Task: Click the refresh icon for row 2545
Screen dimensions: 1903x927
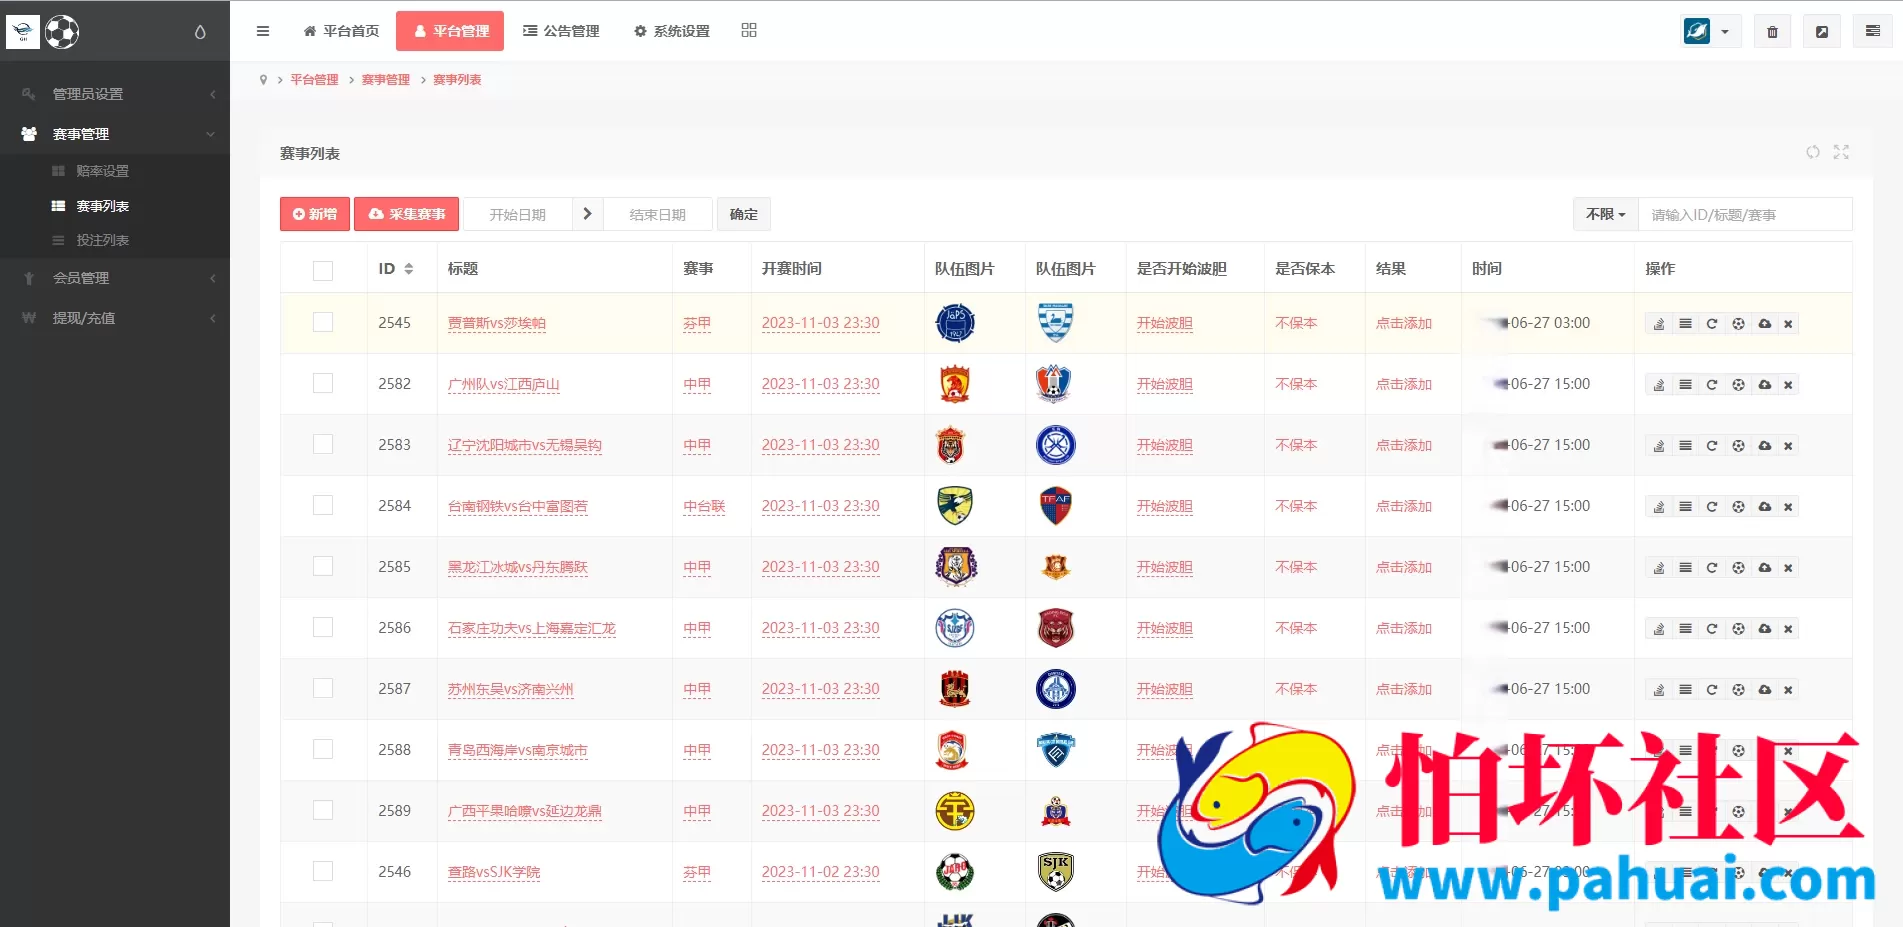Action: point(1712,324)
